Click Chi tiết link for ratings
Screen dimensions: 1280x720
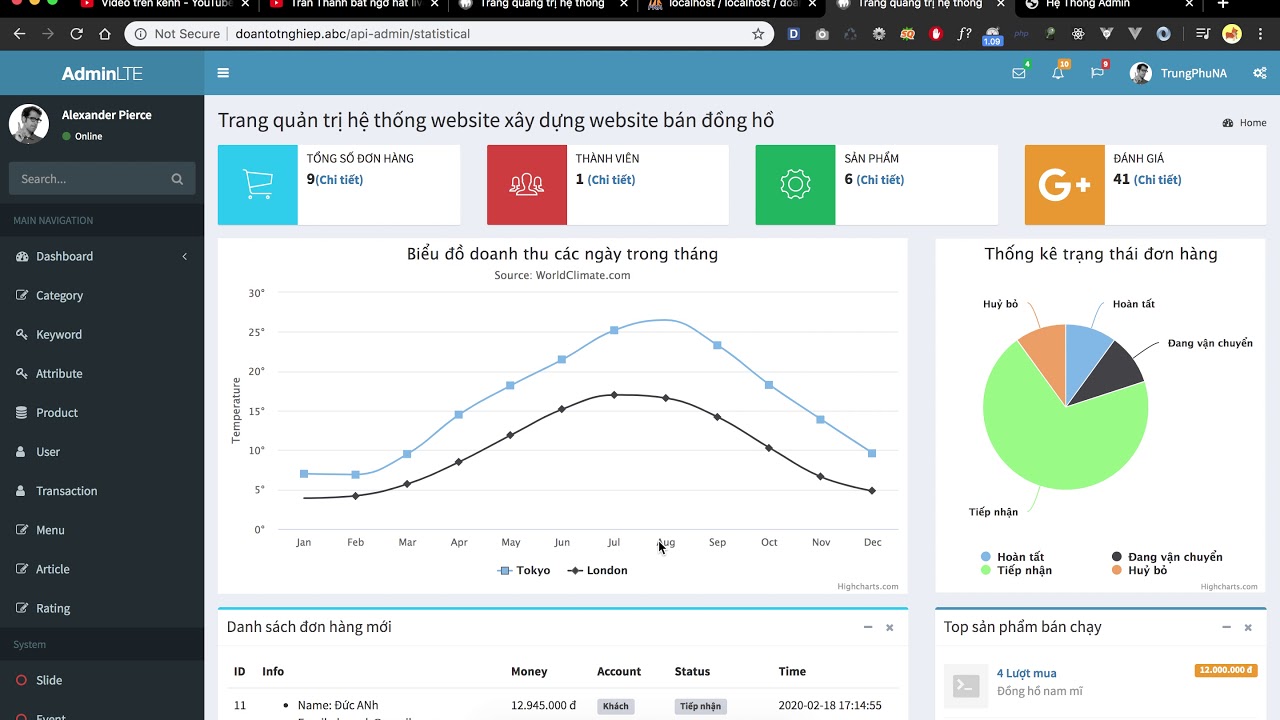click(x=1157, y=180)
